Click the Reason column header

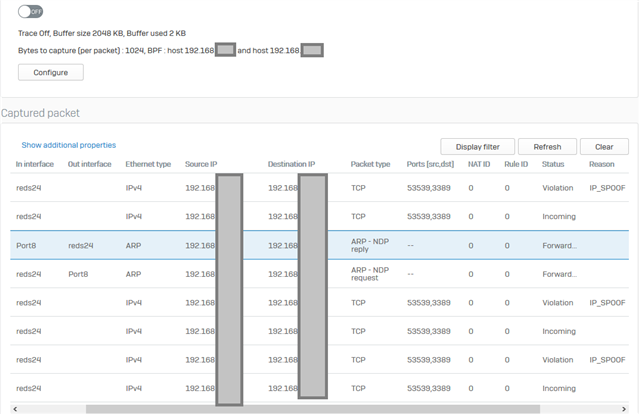pos(602,164)
